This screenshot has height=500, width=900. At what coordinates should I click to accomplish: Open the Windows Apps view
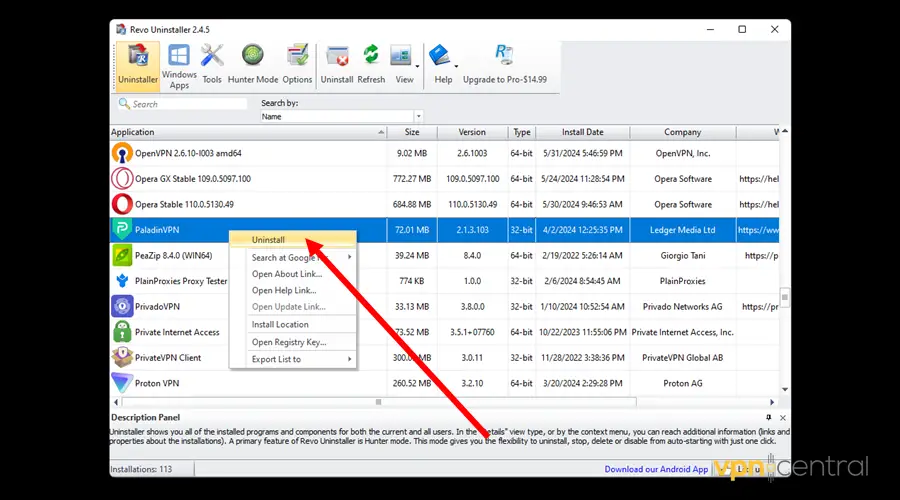179,66
